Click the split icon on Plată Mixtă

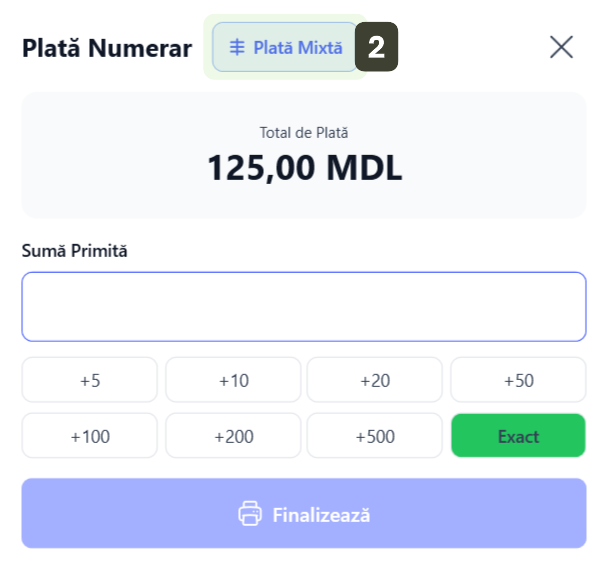point(237,48)
